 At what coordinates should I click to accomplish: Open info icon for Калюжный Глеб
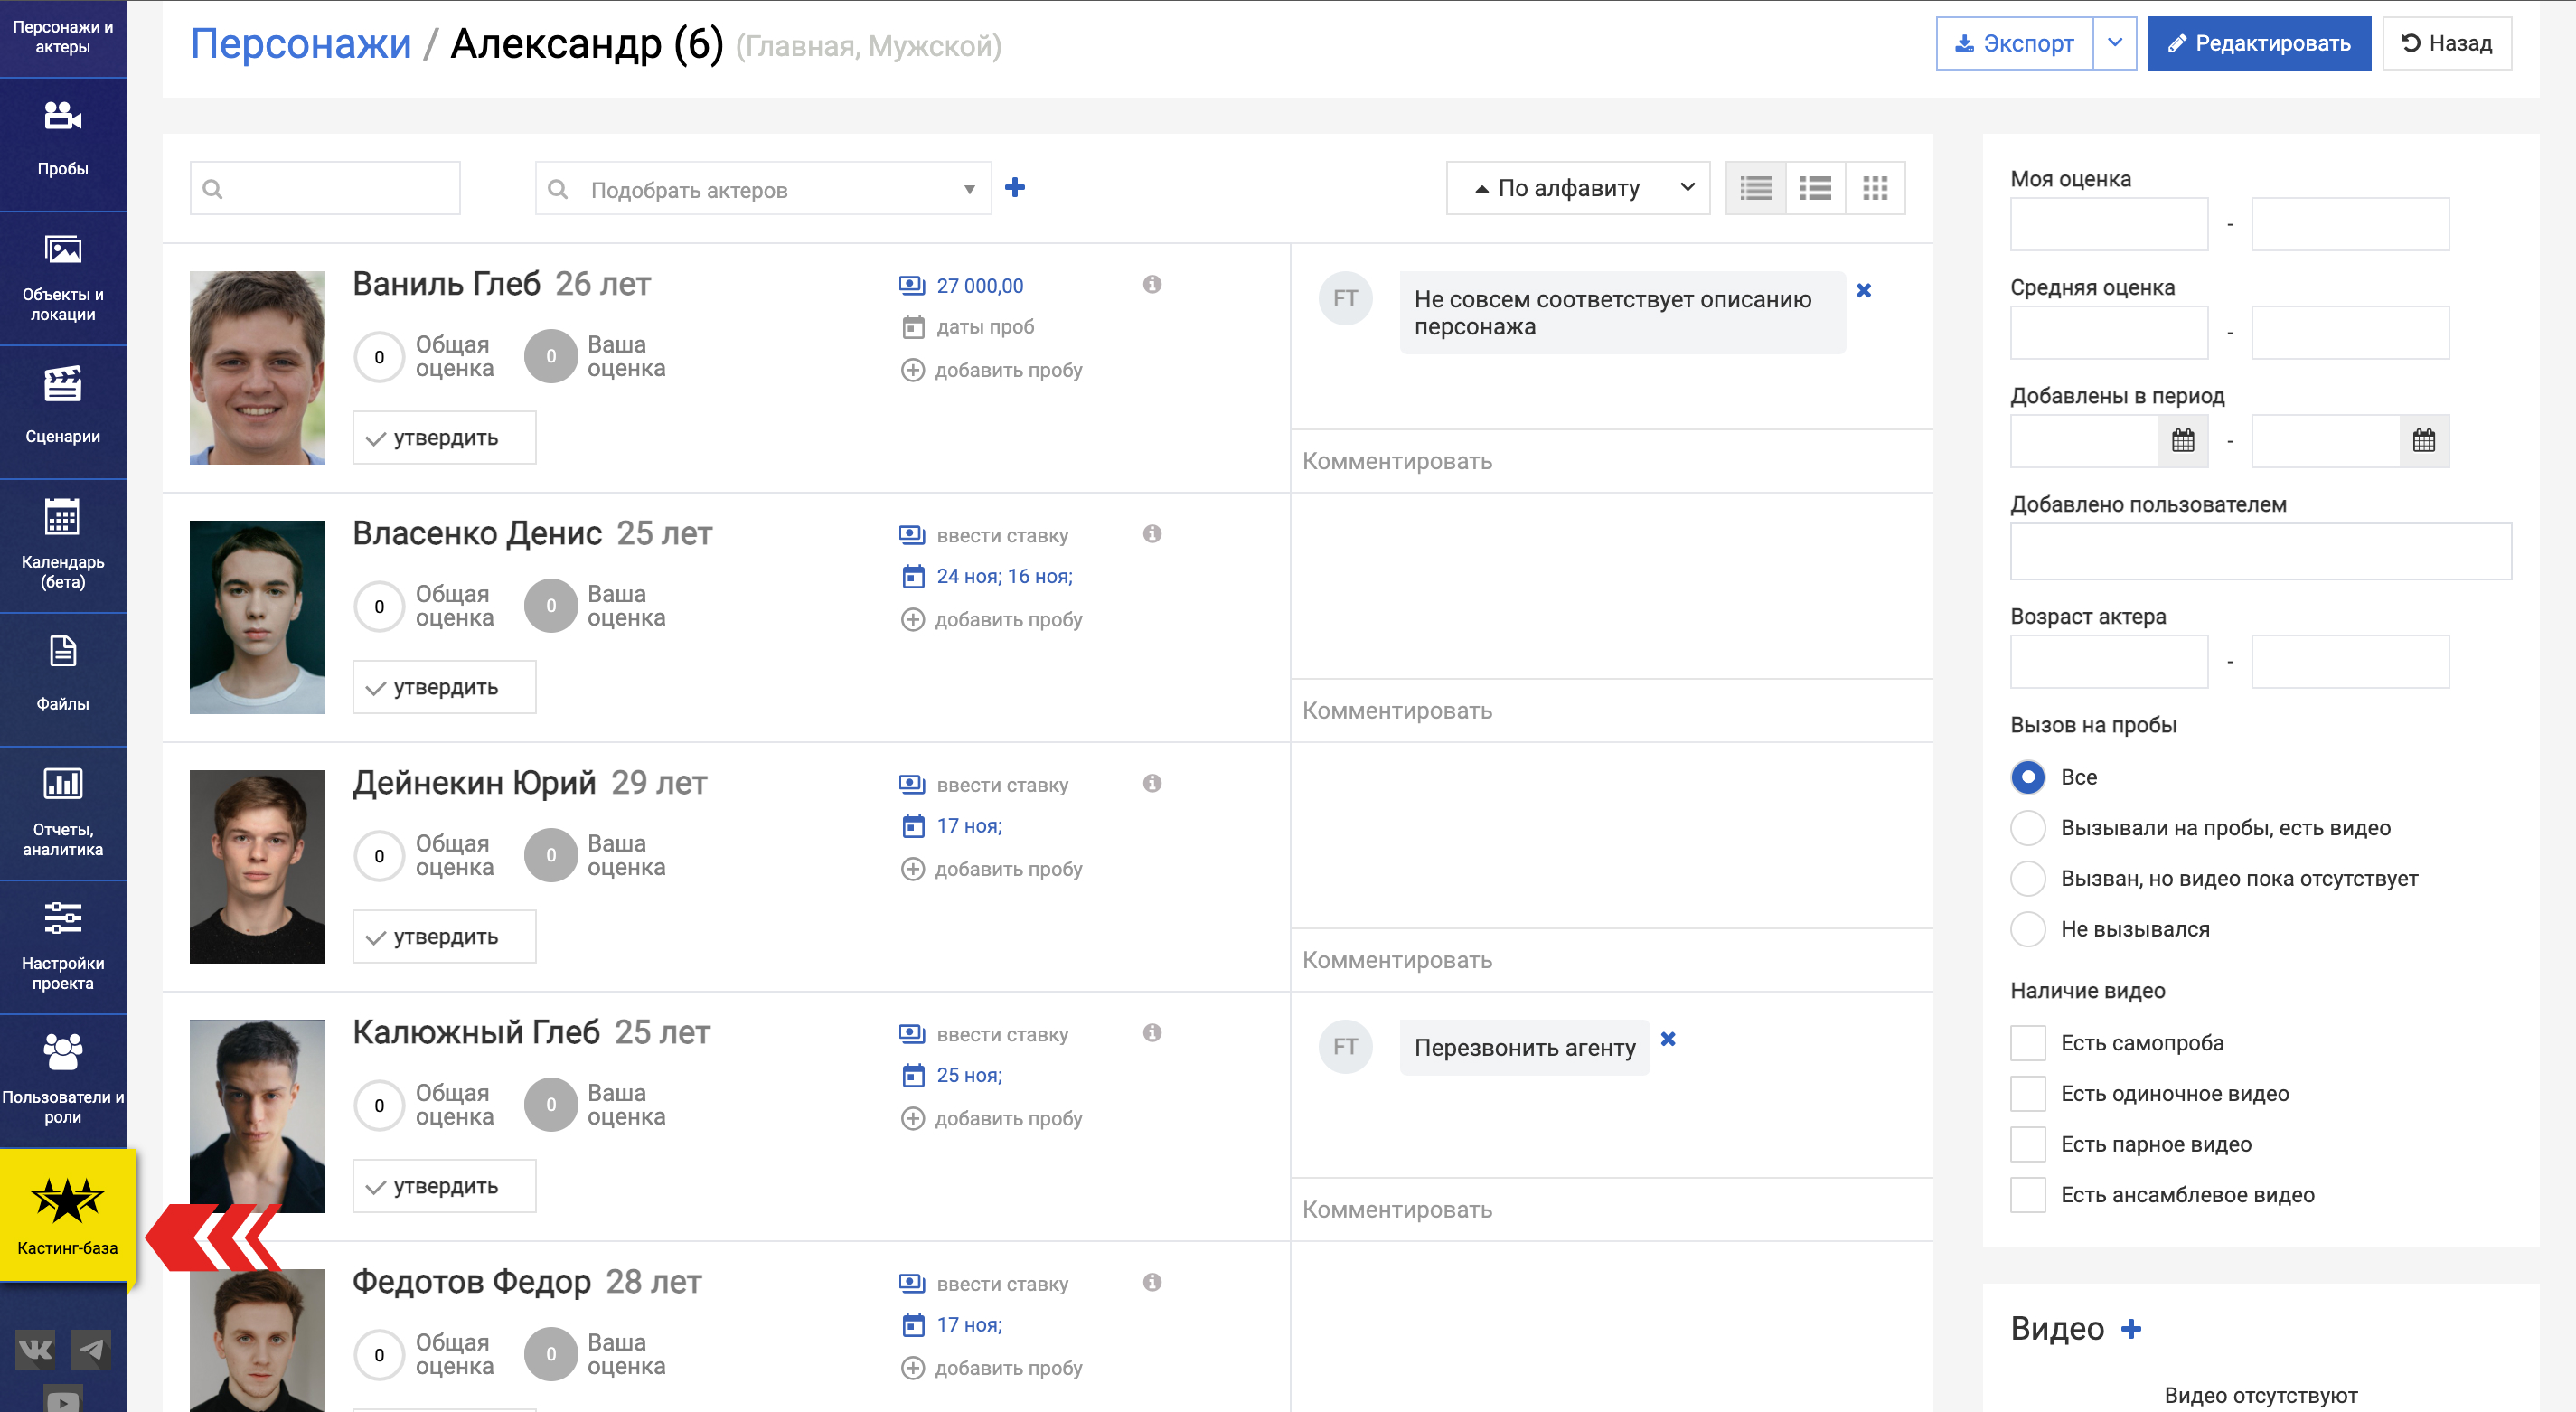[1152, 1033]
